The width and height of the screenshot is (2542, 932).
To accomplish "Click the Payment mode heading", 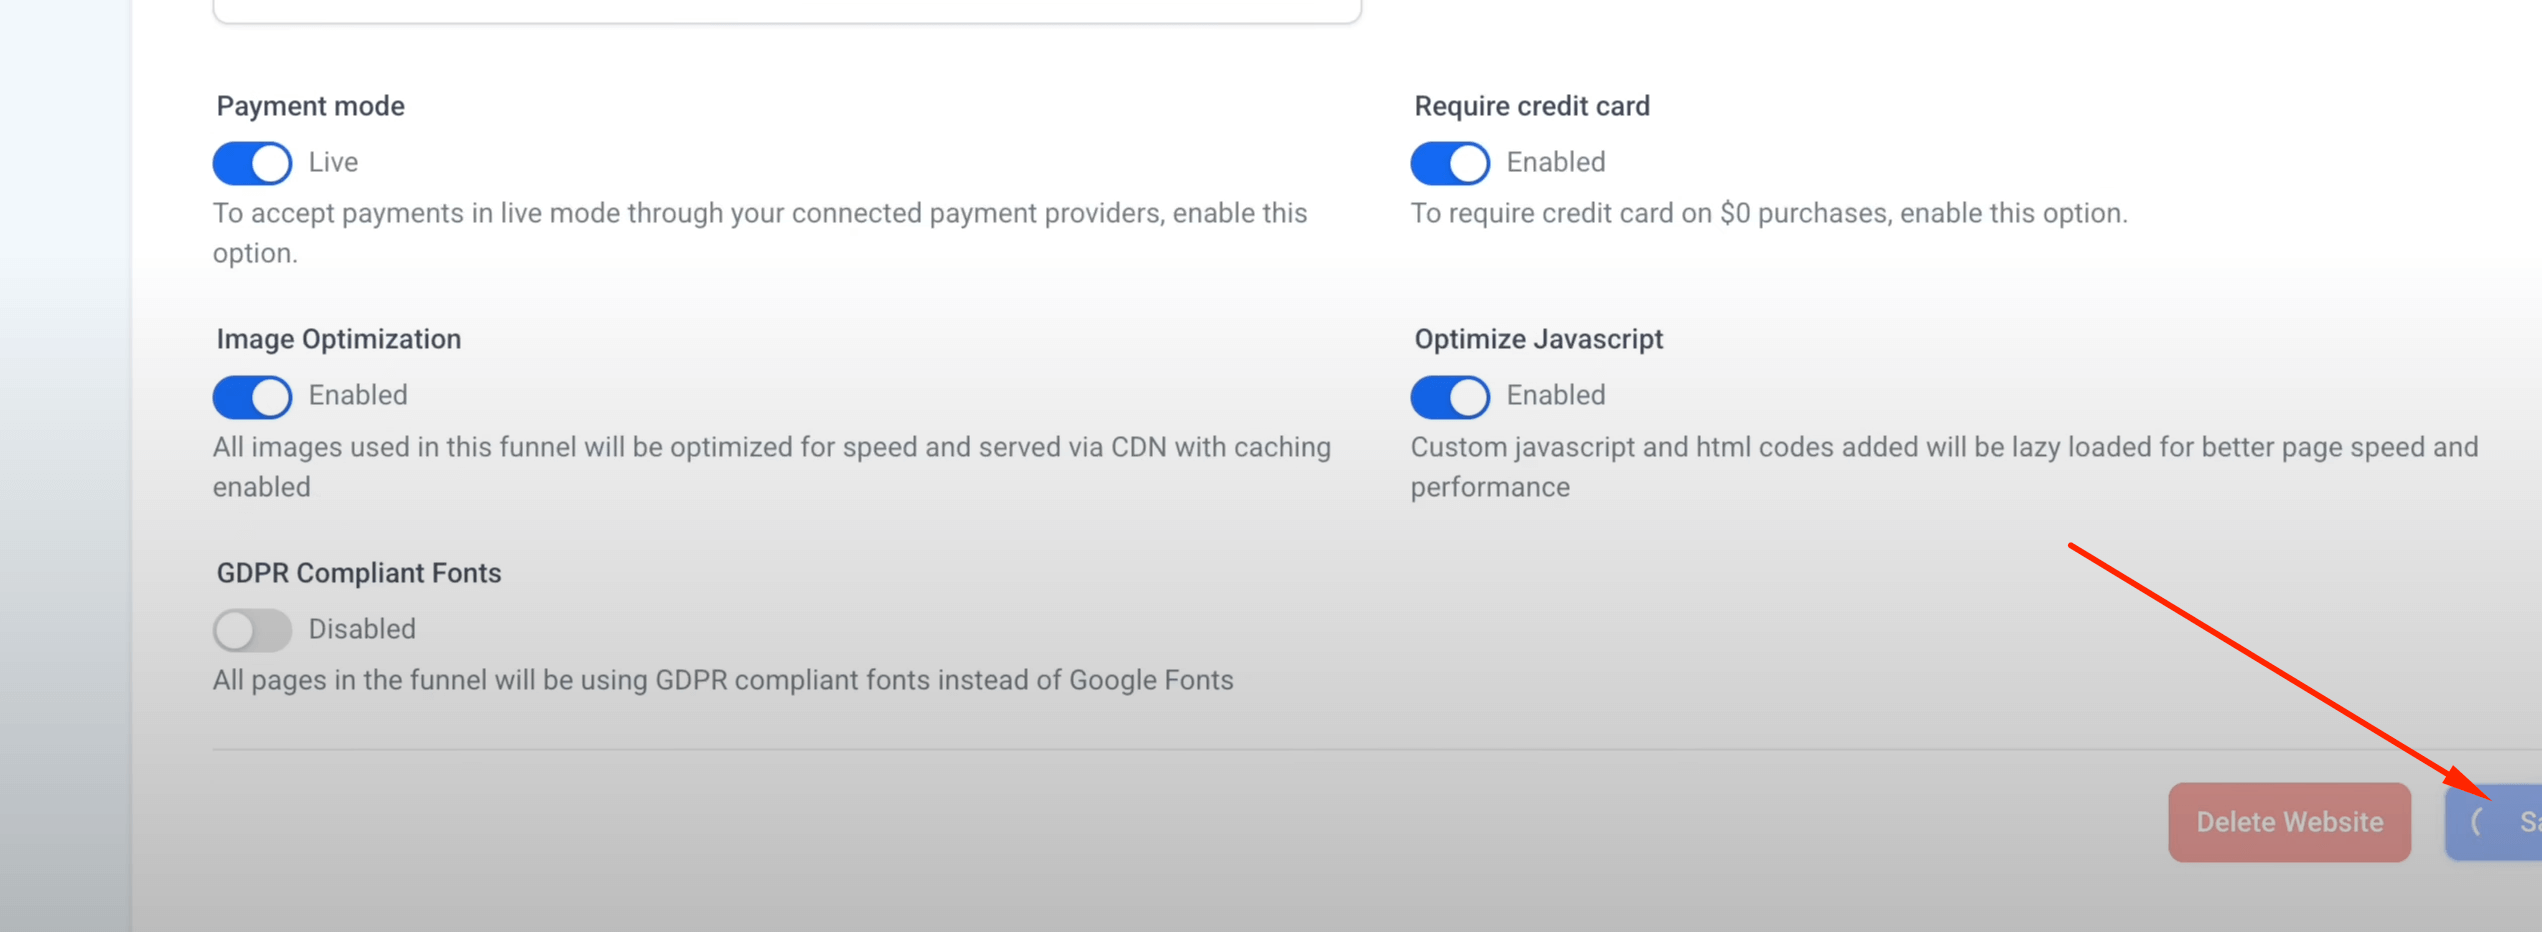I will tap(310, 106).
